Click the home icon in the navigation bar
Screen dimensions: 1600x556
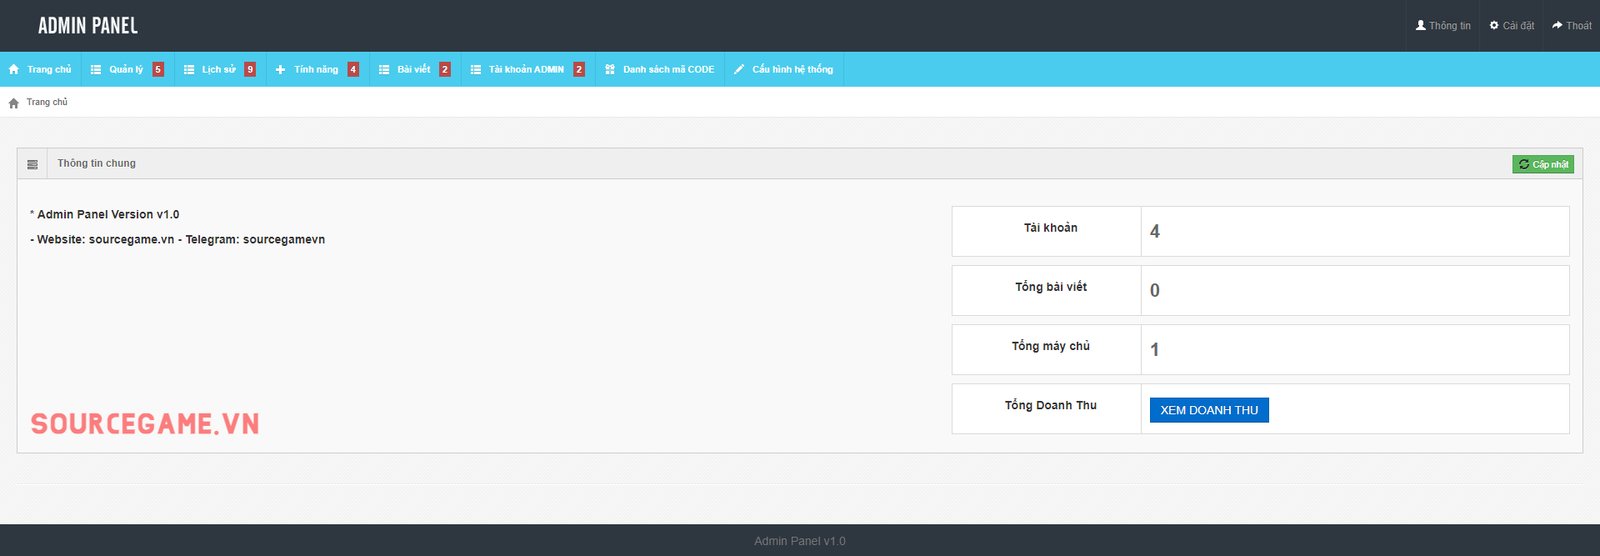coord(14,70)
